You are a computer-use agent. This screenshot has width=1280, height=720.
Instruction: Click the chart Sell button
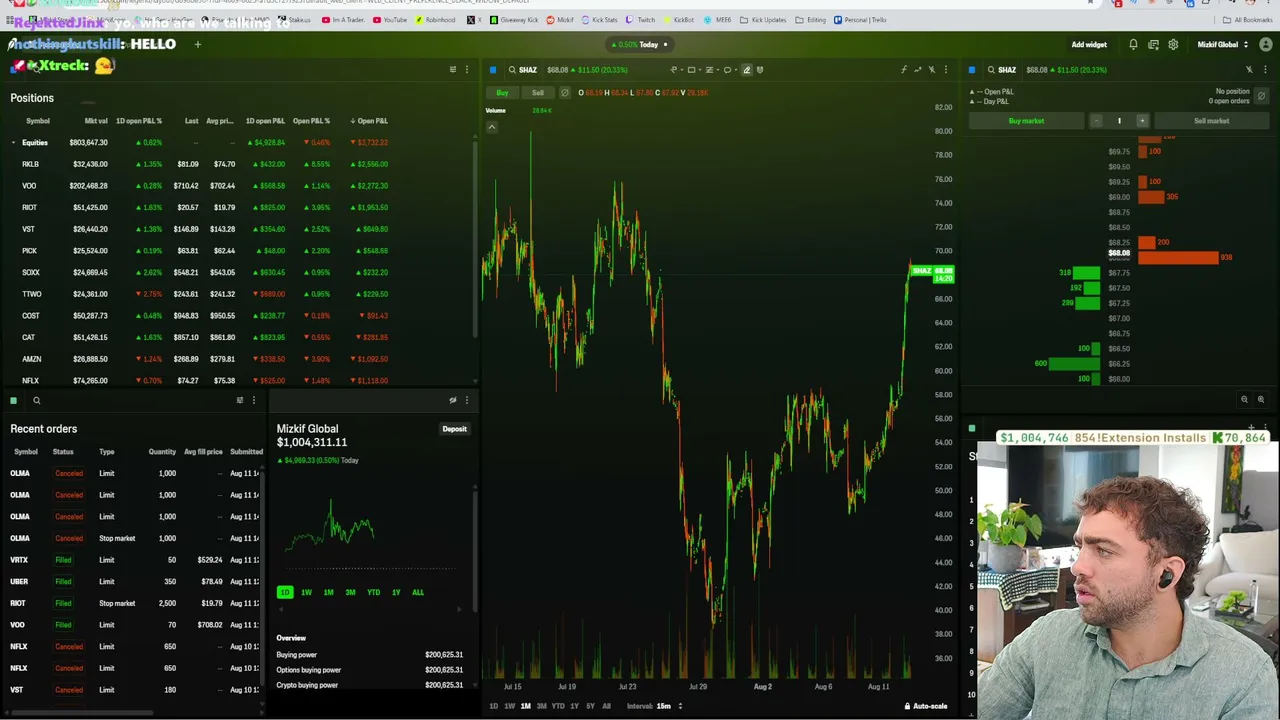click(538, 93)
